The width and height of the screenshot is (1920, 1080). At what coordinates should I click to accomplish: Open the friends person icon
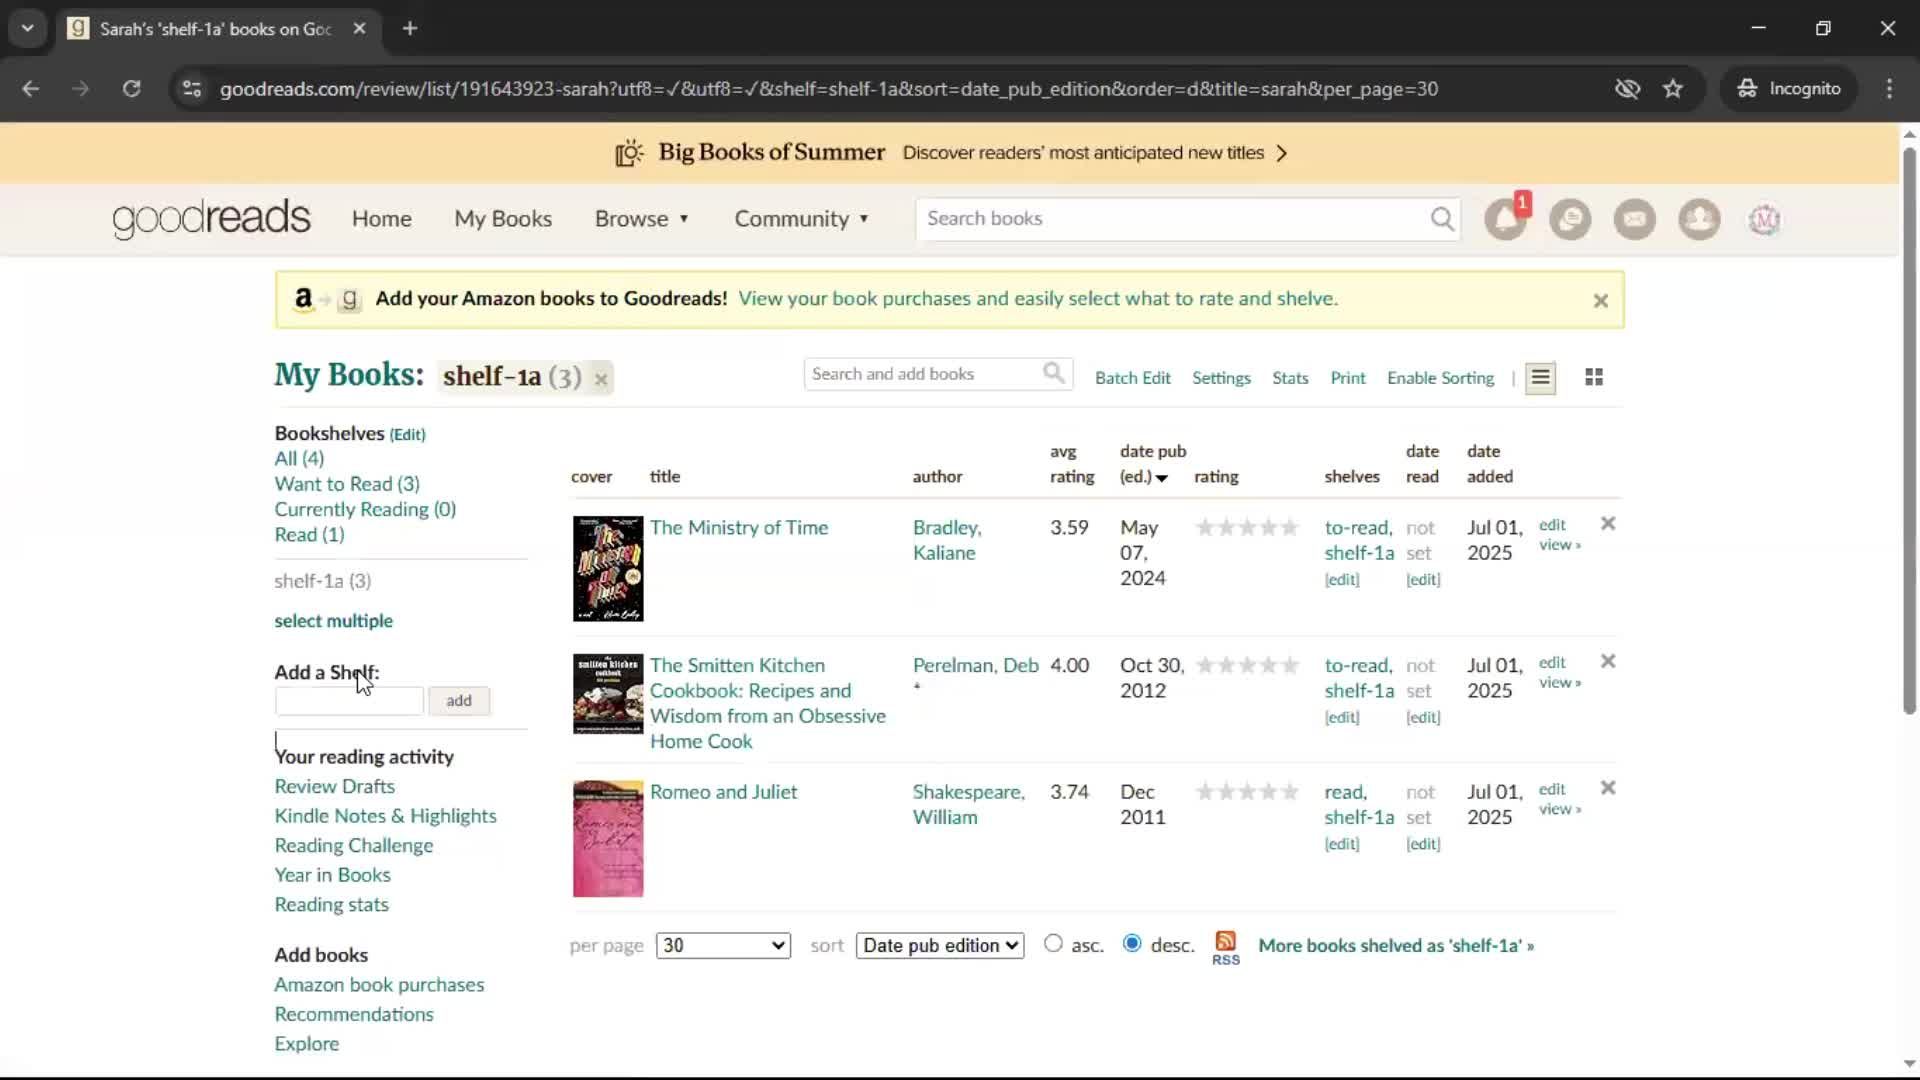[1699, 219]
